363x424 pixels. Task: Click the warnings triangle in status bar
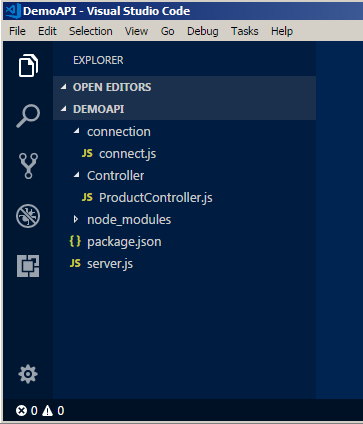[x=48, y=411]
